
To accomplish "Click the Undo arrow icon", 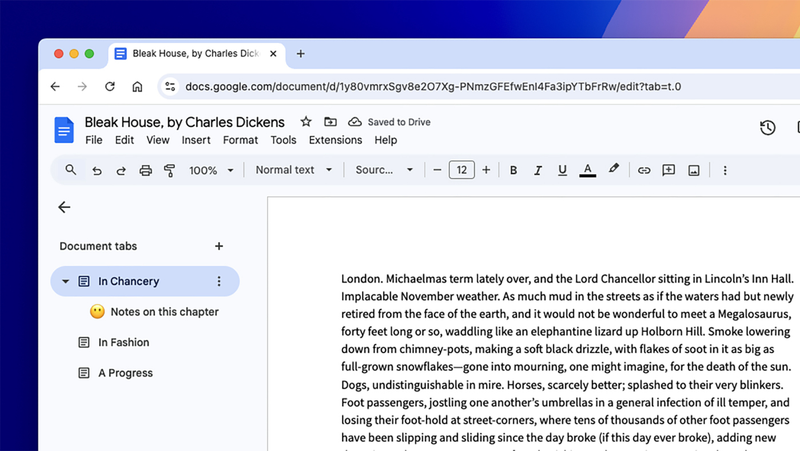I will 97,171.
